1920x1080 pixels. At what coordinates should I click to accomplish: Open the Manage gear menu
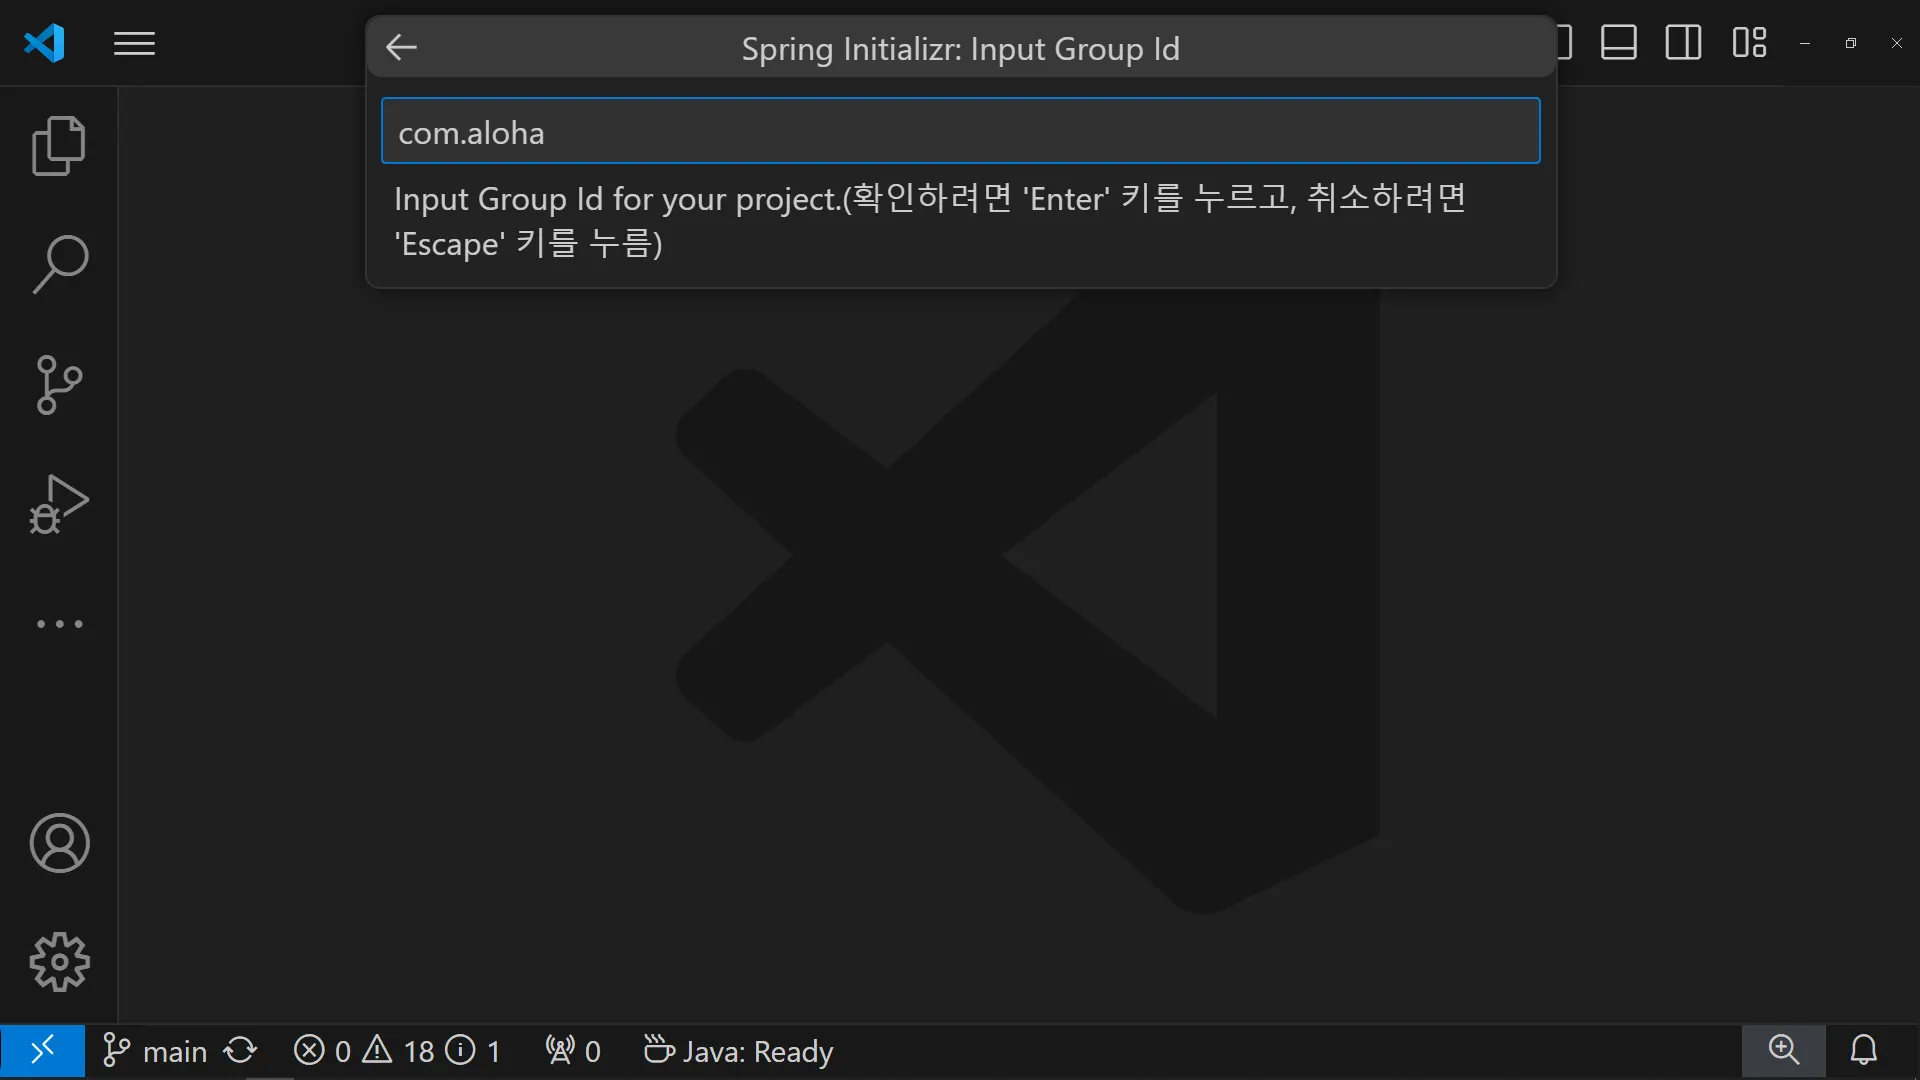59,962
